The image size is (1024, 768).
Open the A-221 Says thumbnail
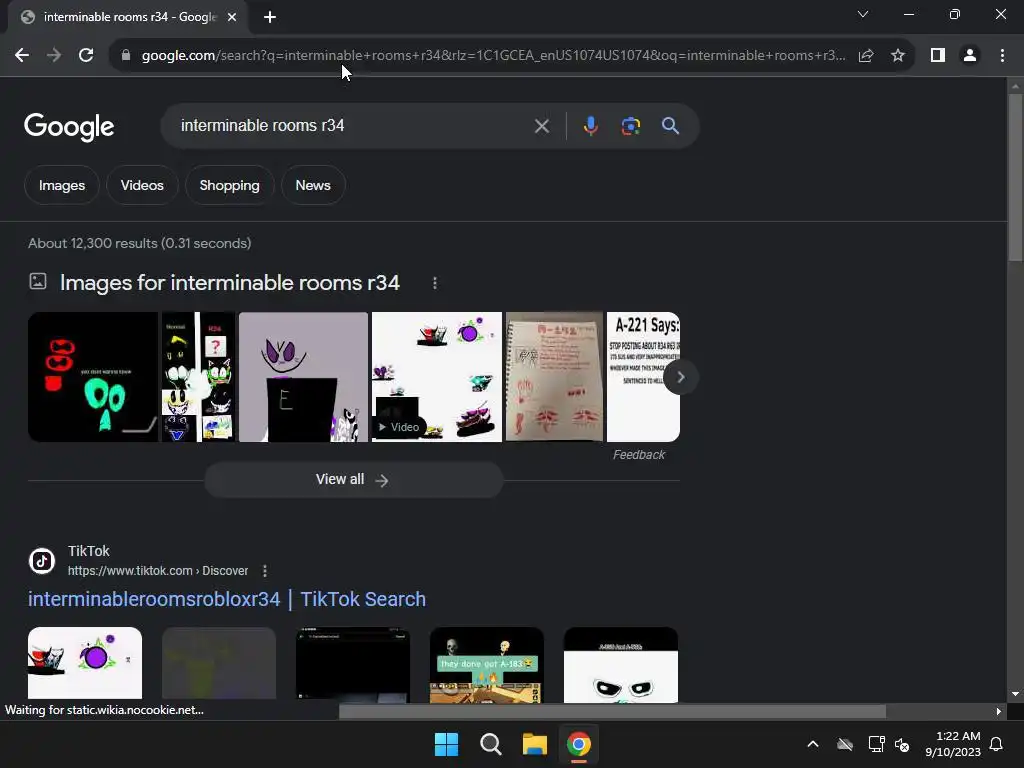[x=643, y=377]
